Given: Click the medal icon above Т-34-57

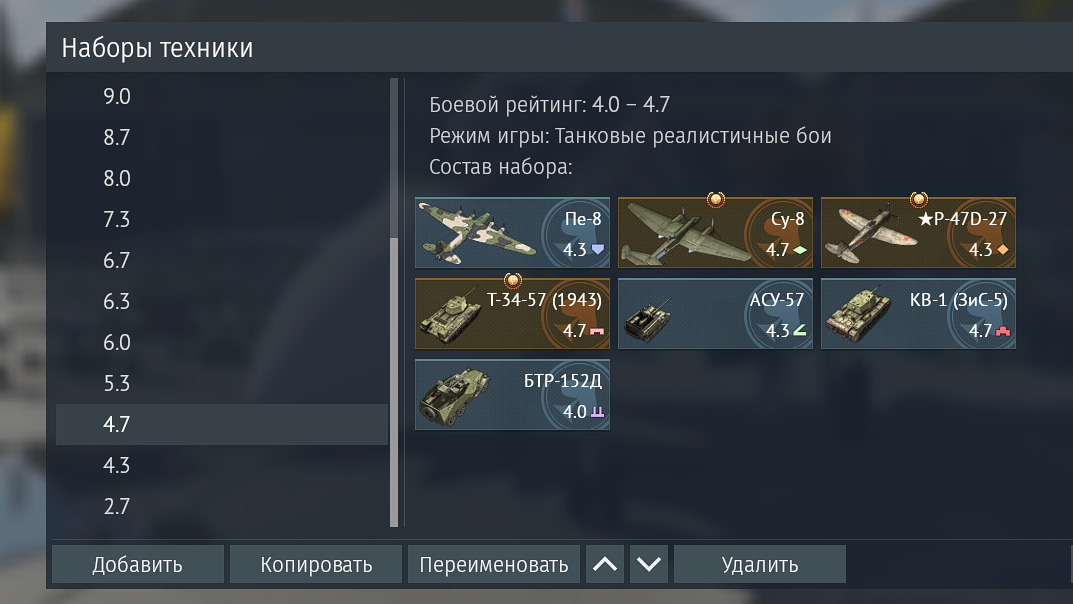Looking at the screenshot, I should 513,280.
